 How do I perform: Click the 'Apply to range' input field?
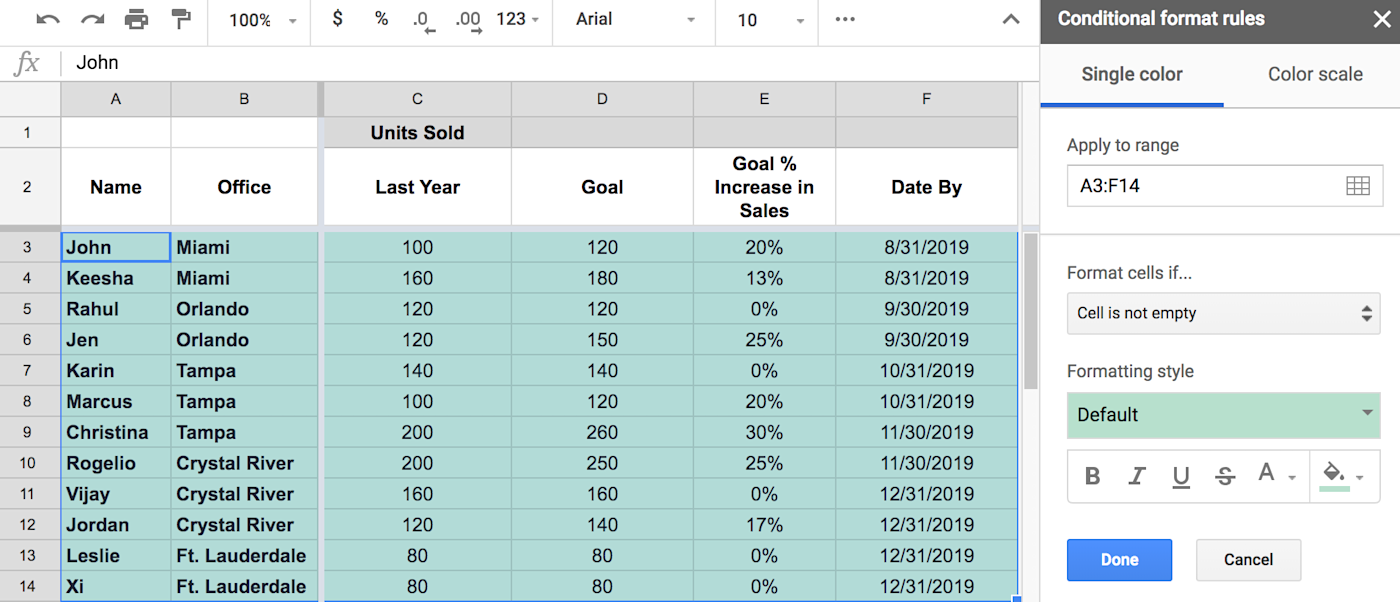point(1200,186)
